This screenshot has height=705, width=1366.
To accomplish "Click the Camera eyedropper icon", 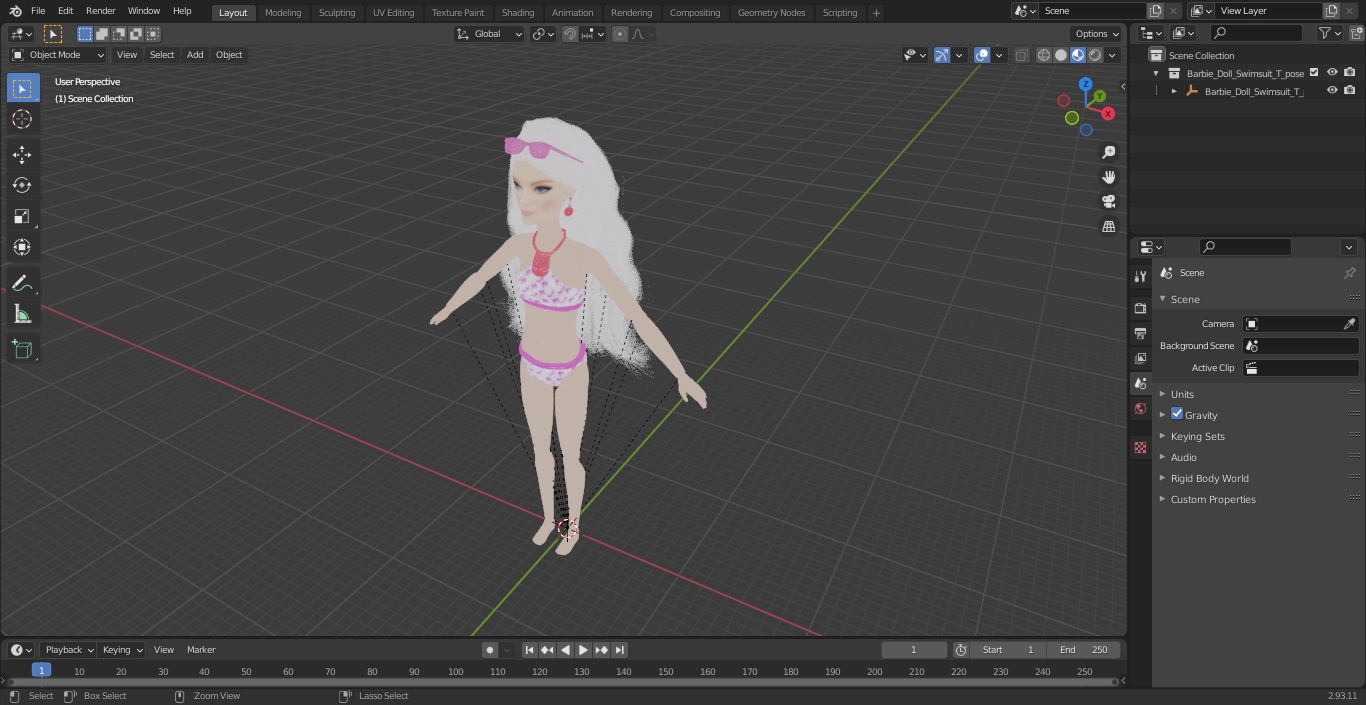I will (1349, 324).
